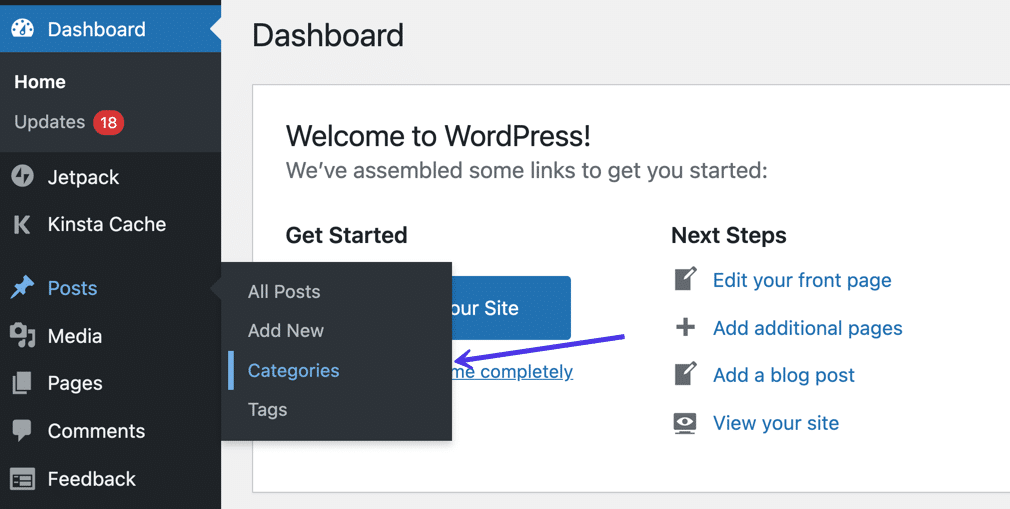Open Categories in the Posts submenu
Screen dimensions: 1010x509
coord(293,370)
